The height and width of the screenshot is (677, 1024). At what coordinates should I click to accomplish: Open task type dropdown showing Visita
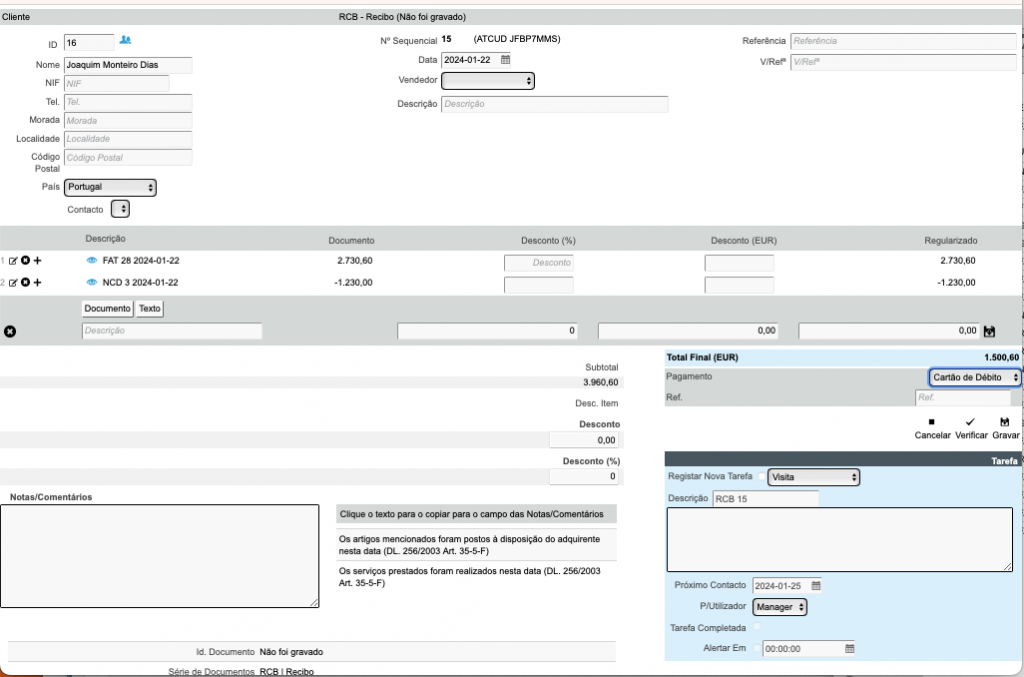pos(814,477)
